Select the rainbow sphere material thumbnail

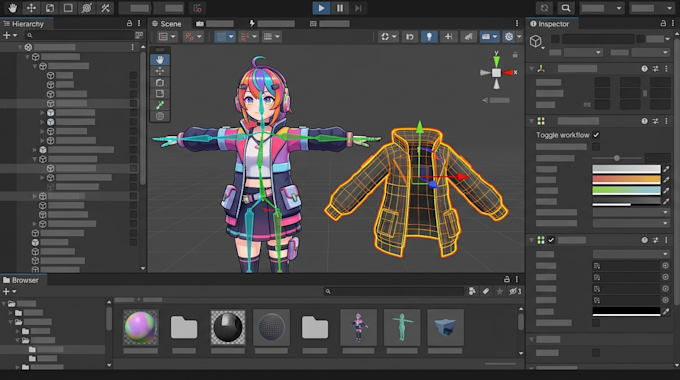pos(141,327)
